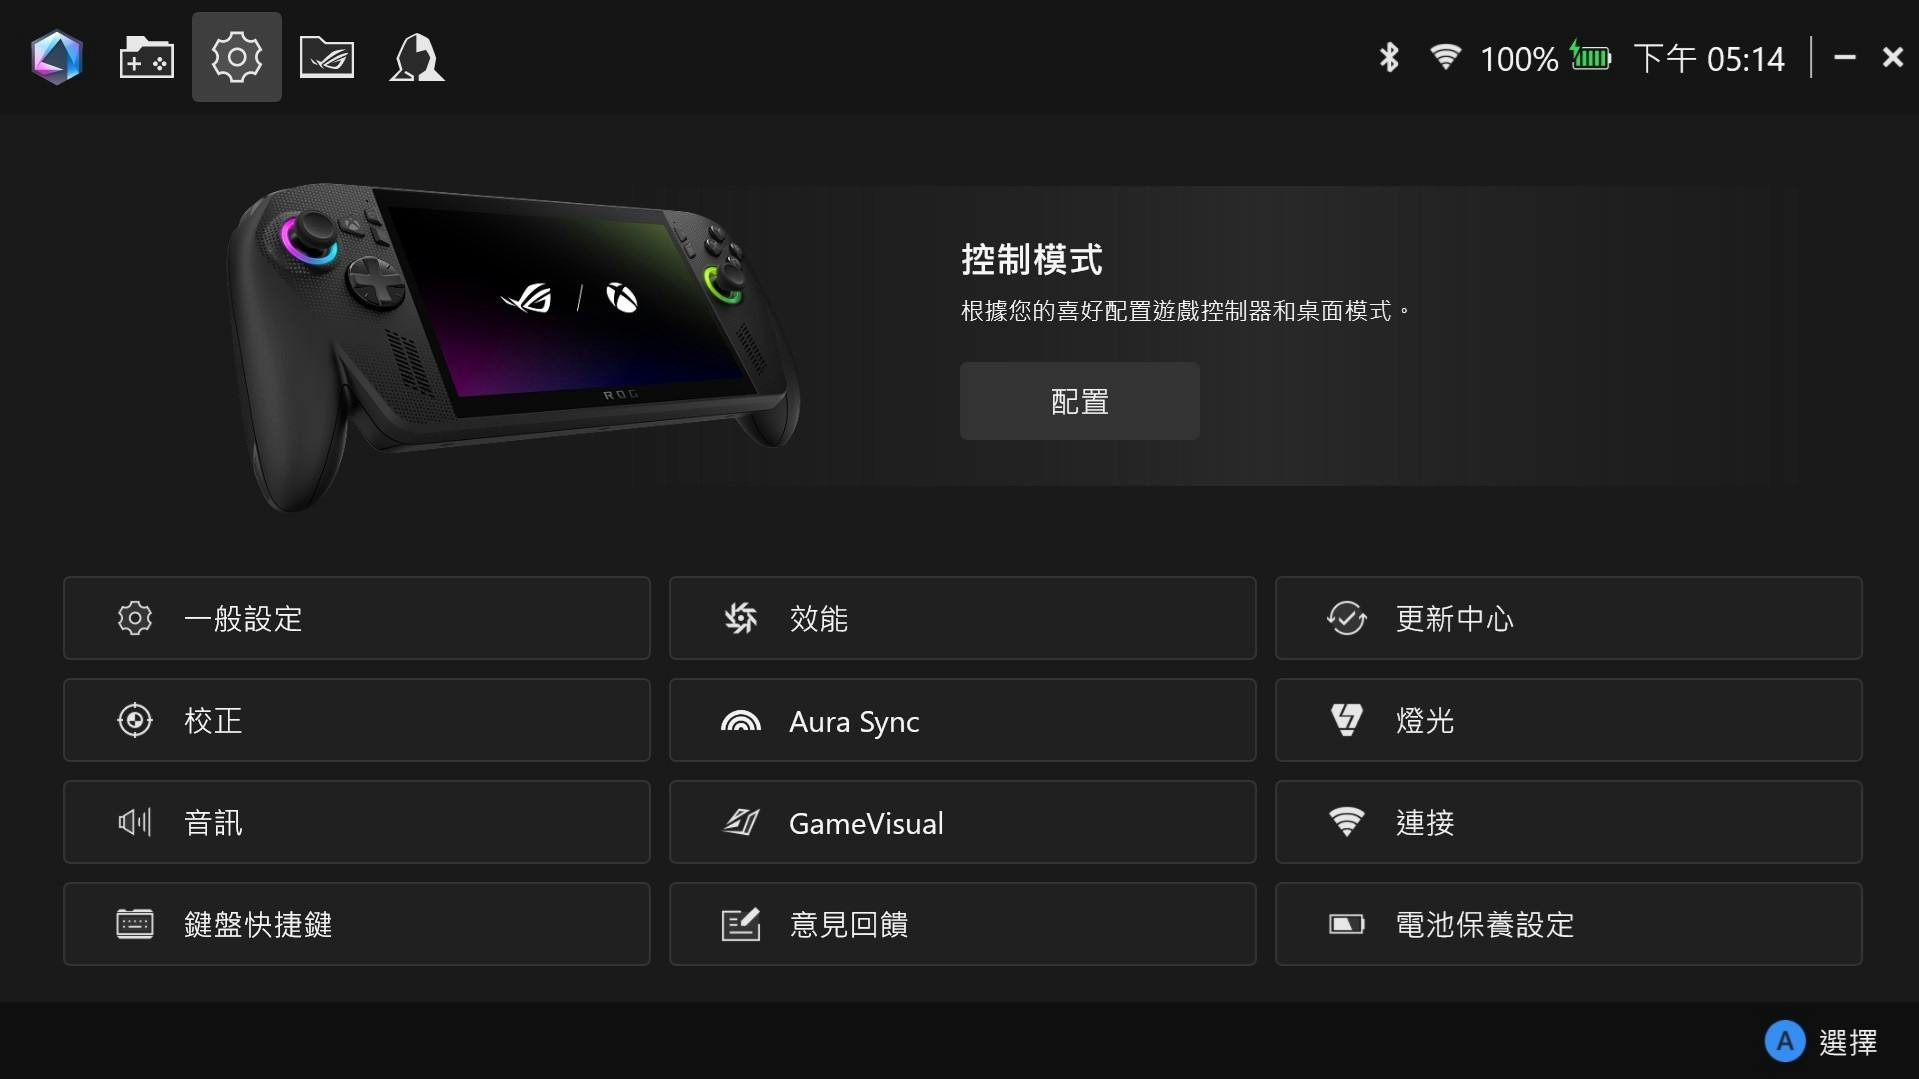Click the Bluetooth status icon
This screenshot has width=1919, height=1079.
click(1388, 58)
